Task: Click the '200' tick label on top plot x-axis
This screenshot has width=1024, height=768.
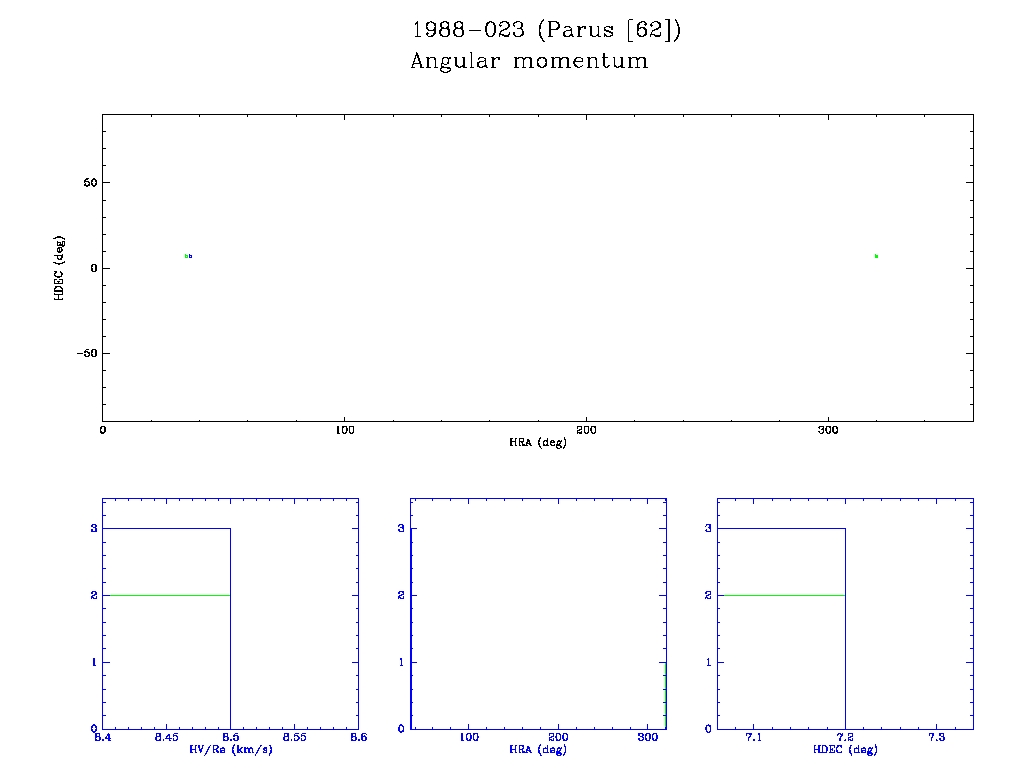Action: 586,430
